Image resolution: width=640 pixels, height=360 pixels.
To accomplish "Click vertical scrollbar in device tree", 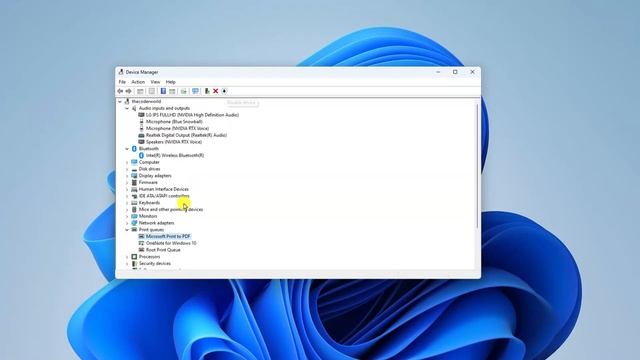I will tap(477, 166).
